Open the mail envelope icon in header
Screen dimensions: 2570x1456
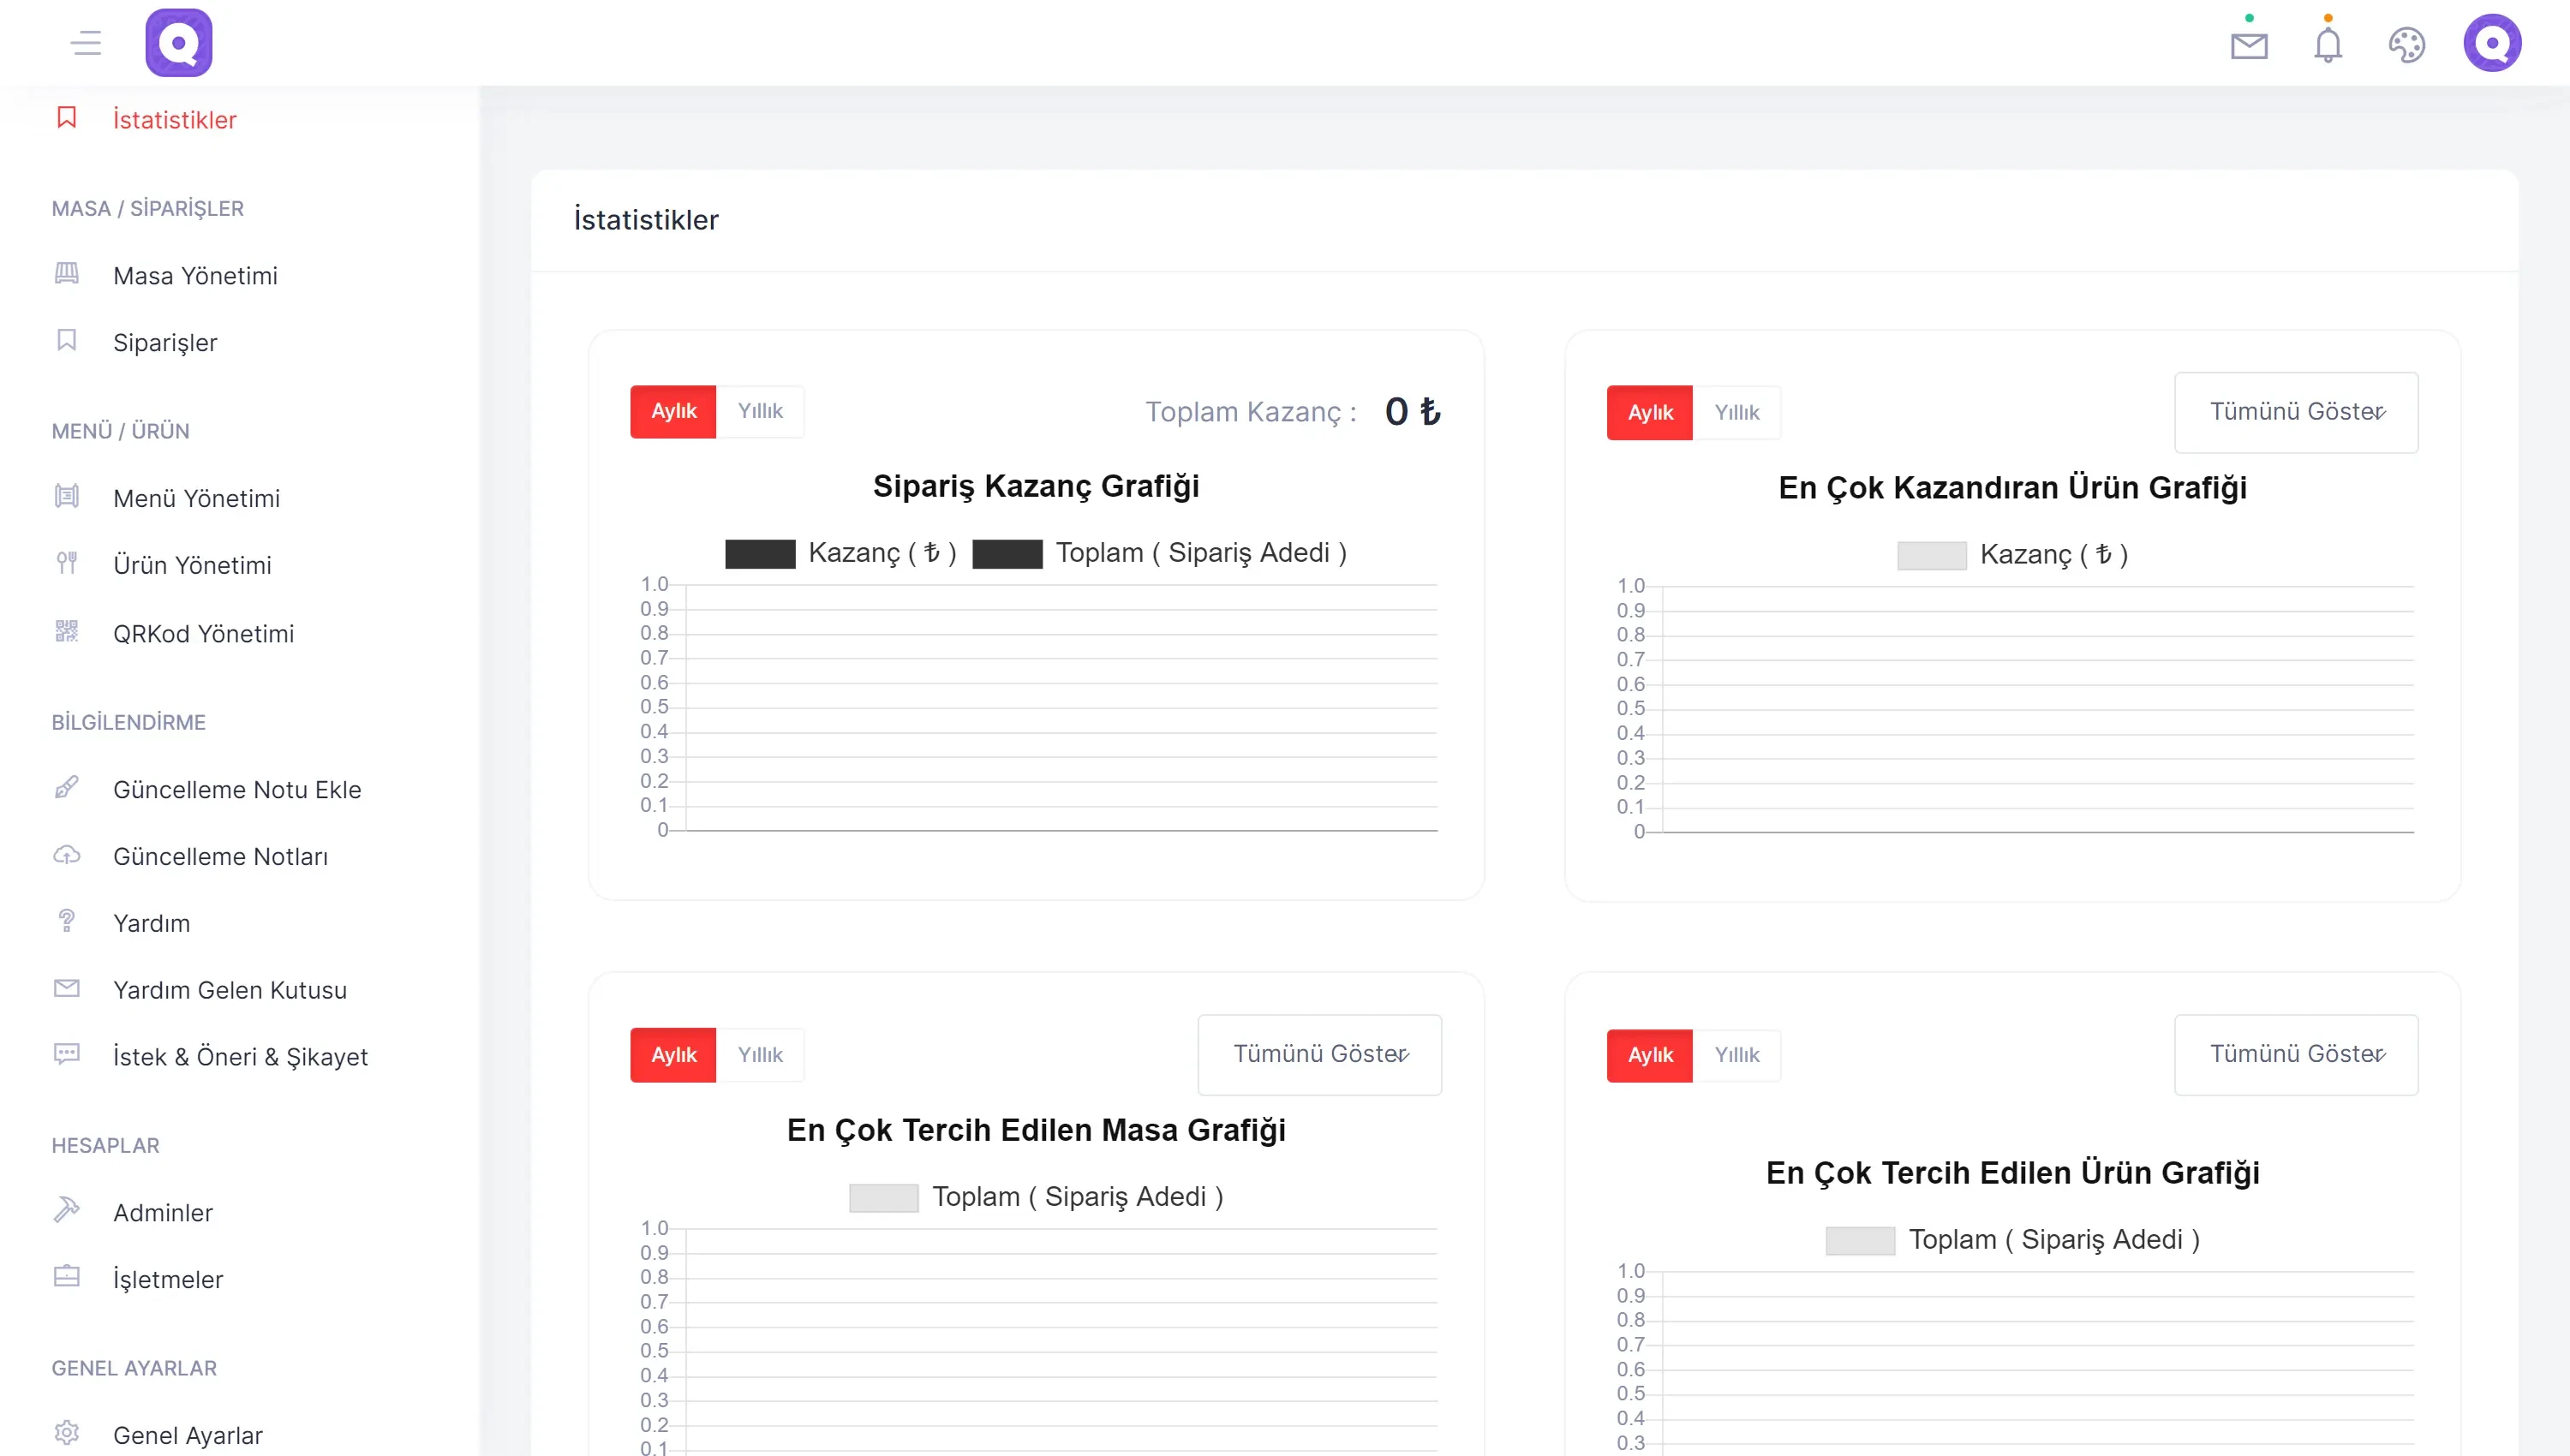[x=2248, y=46]
